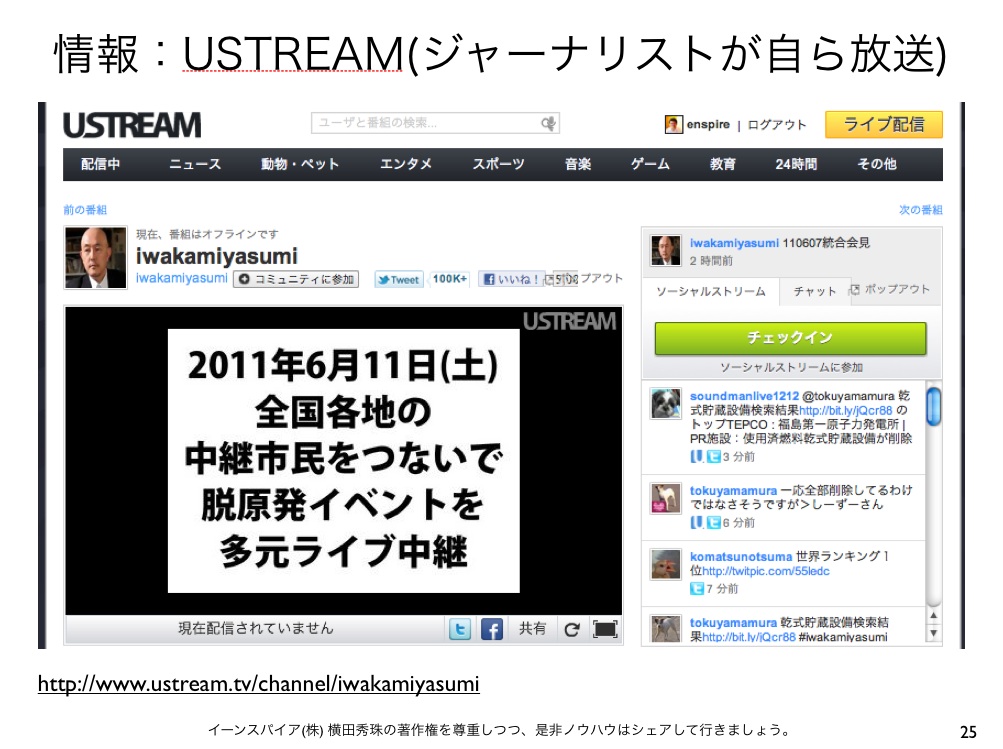Click the popout icon beside ポップアウト
This screenshot has width=1003, height=749.
pos(854,290)
